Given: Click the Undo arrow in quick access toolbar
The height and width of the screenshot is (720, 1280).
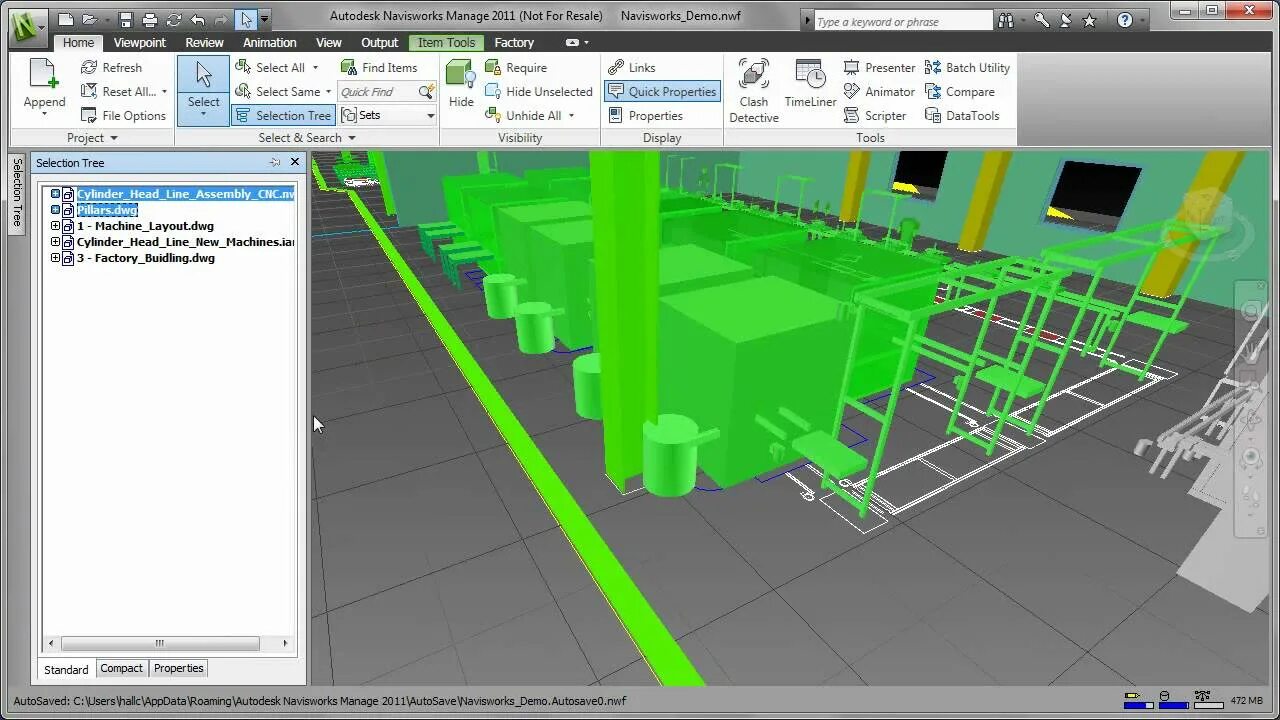Looking at the screenshot, I should tap(197, 19).
